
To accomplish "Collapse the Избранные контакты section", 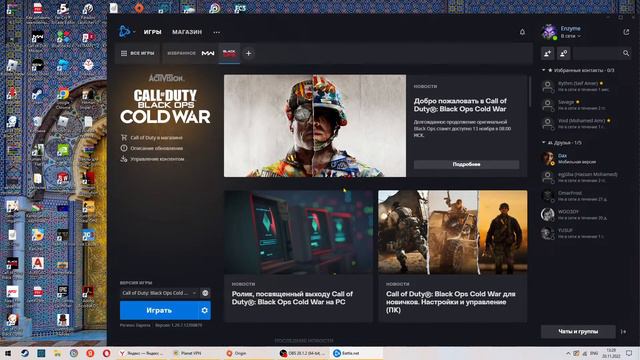I will pos(544,70).
